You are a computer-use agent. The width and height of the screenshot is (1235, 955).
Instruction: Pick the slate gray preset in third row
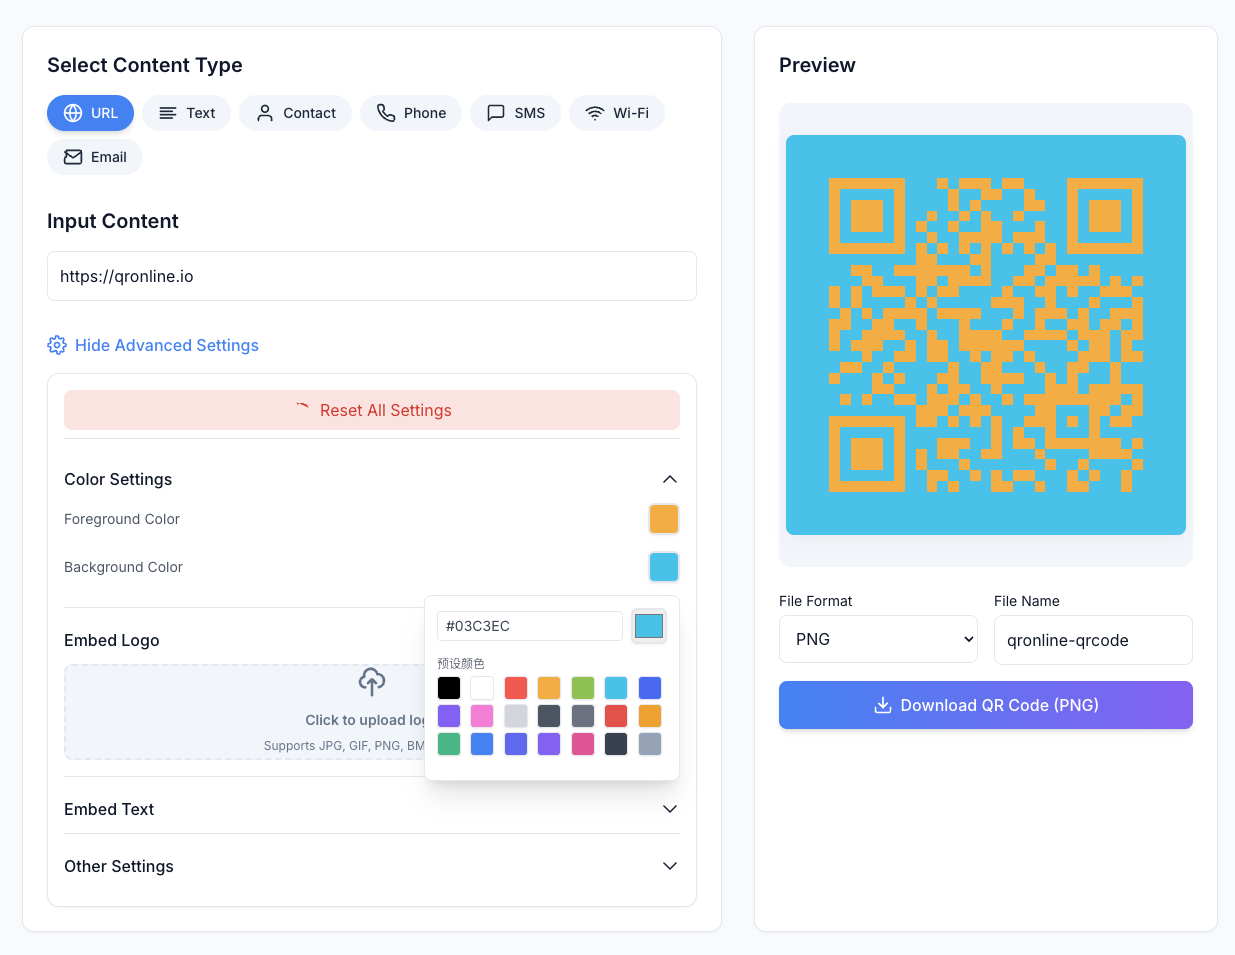click(x=650, y=744)
